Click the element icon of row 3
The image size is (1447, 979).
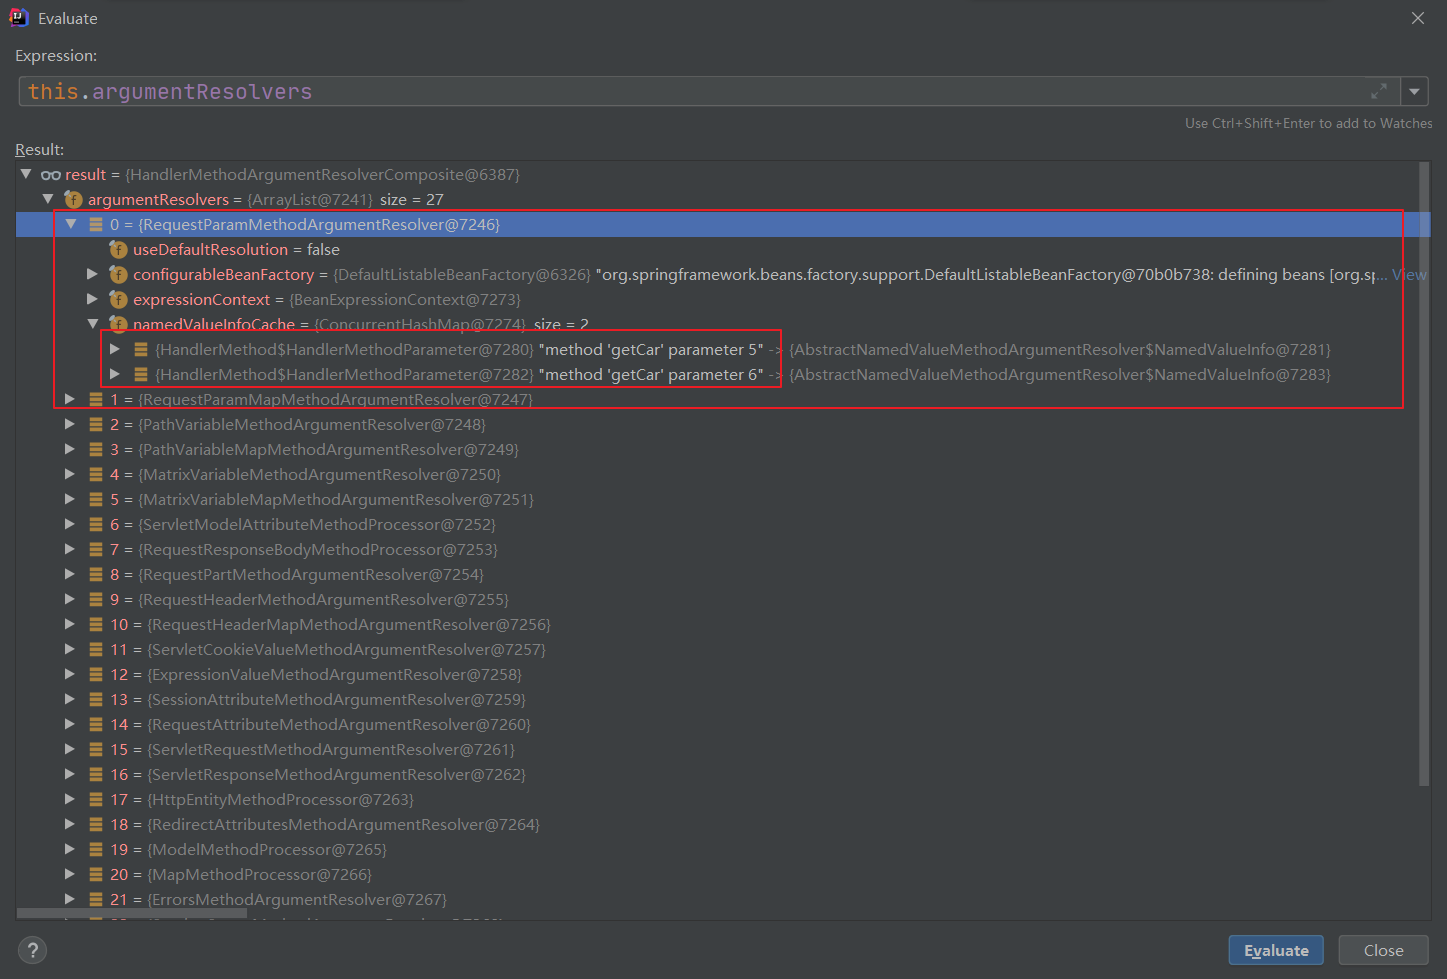(x=96, y=449)
